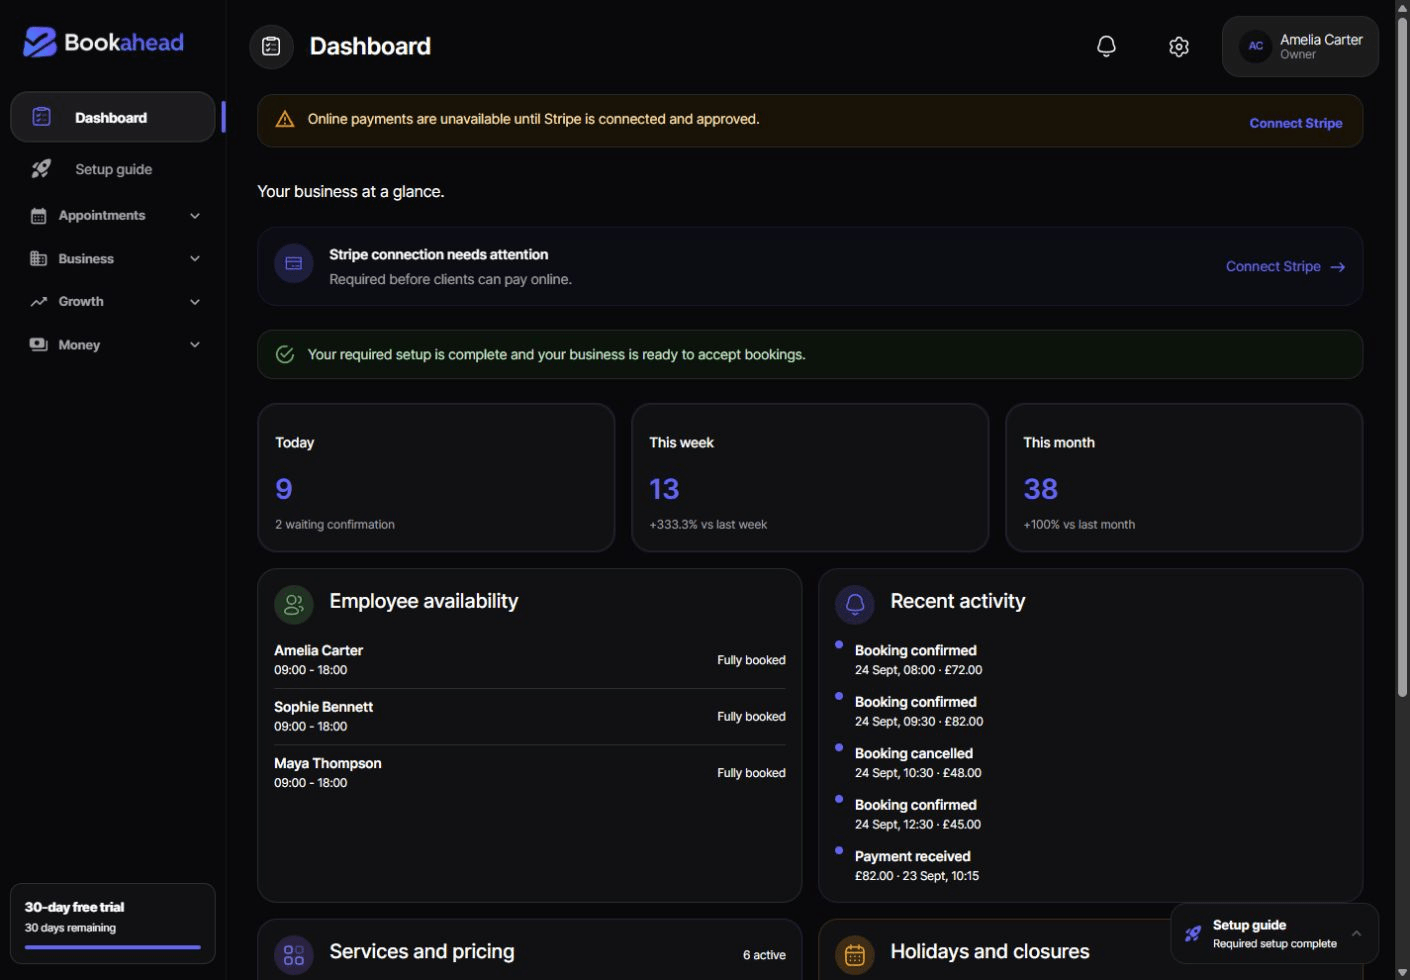Open settings gear icon in header
Image resolution: width=1410 pixels, height=980 pixels.
(1179, 47)
